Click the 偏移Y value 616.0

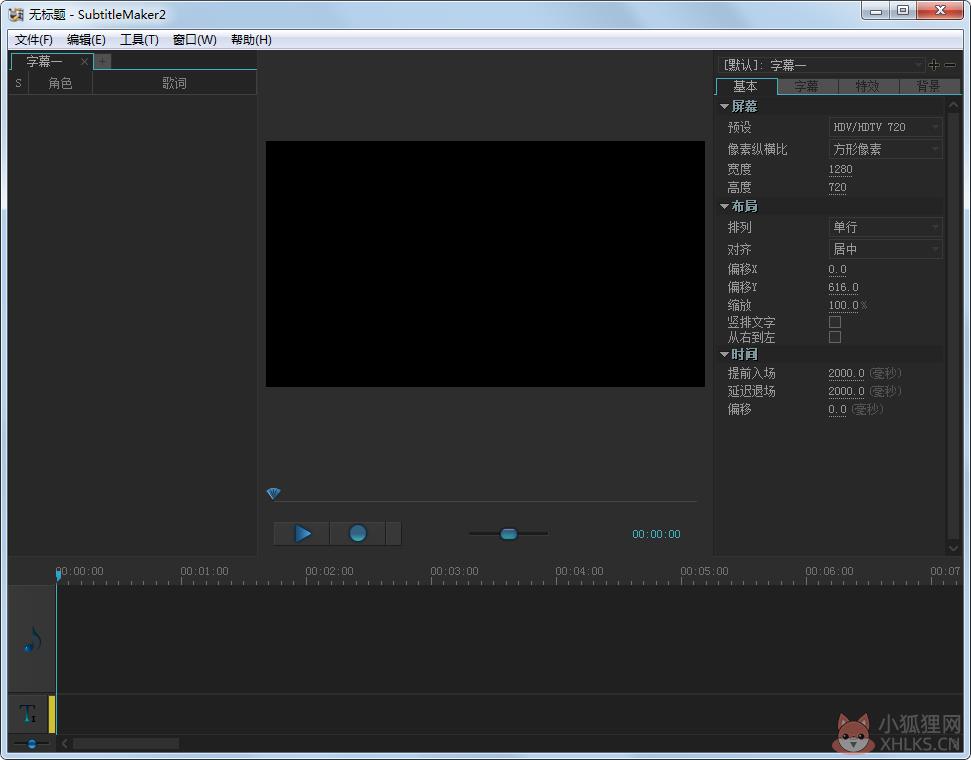pos(843,287)
